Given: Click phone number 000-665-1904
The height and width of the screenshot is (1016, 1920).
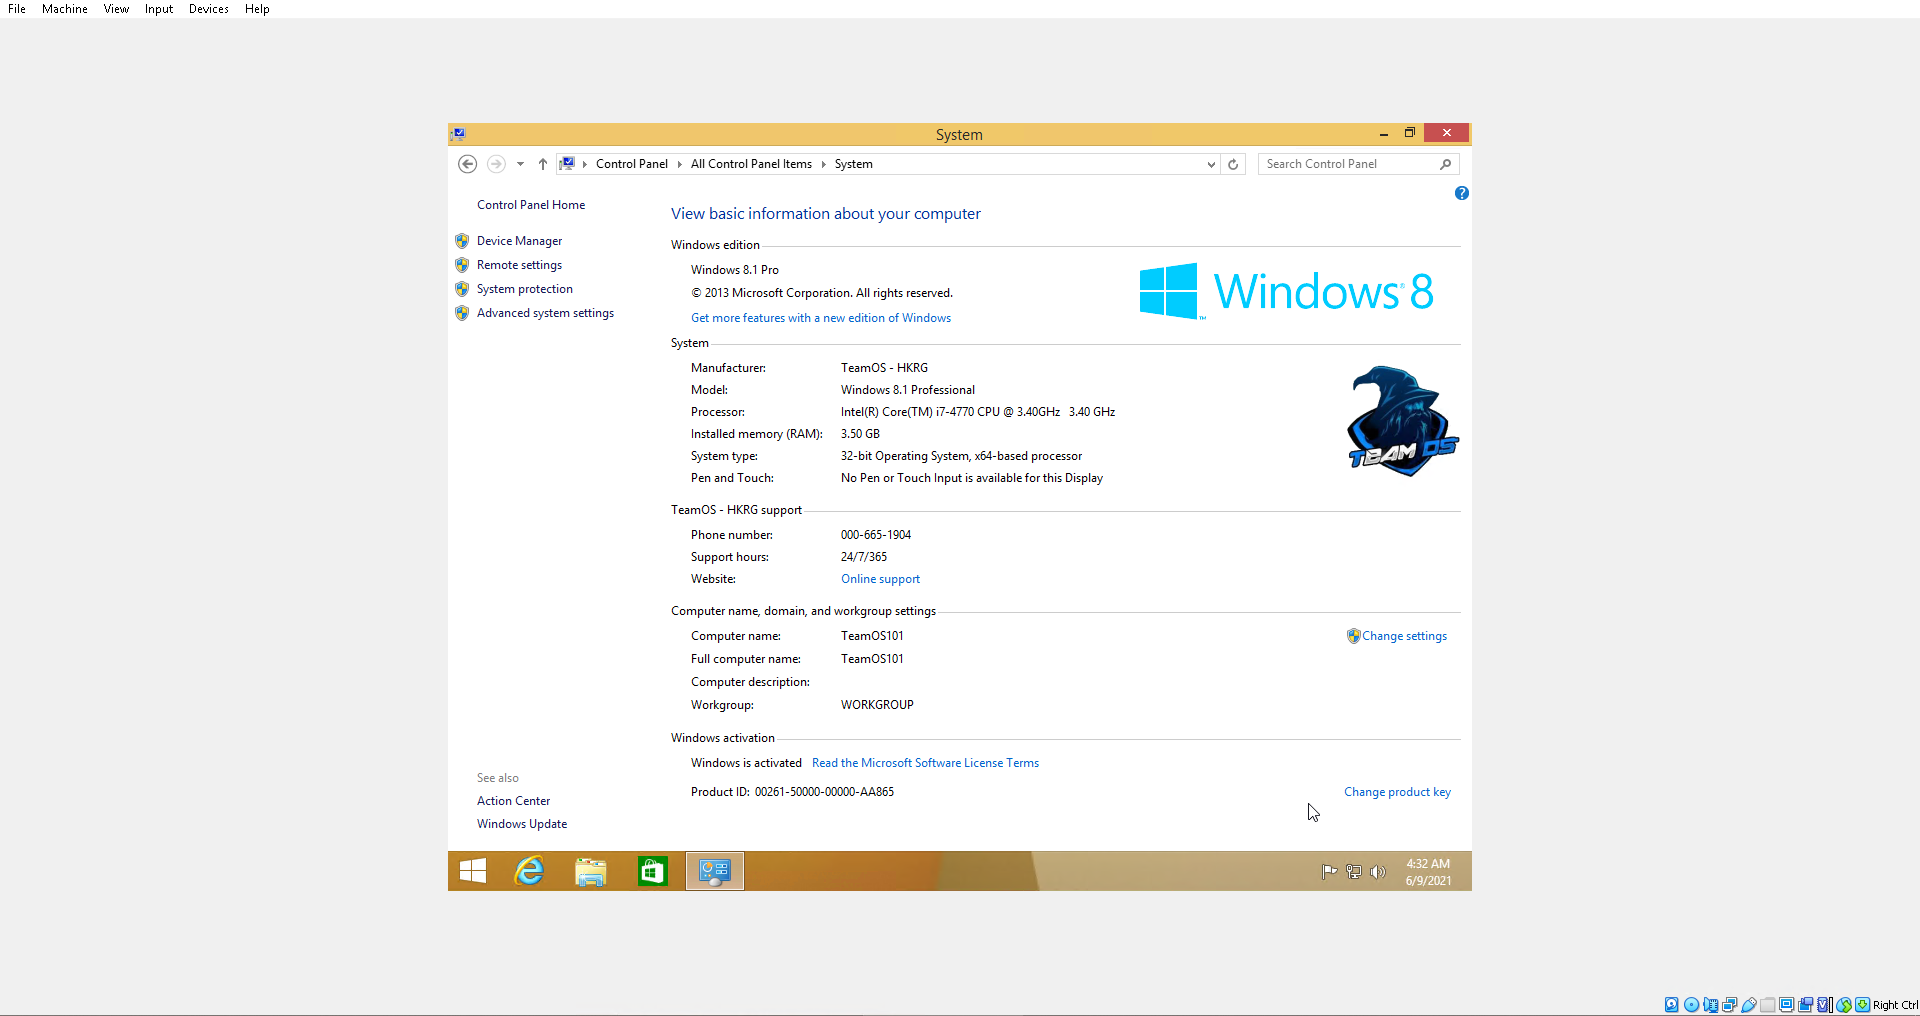Looking at the screenshot, I should (x=876, y=535).
